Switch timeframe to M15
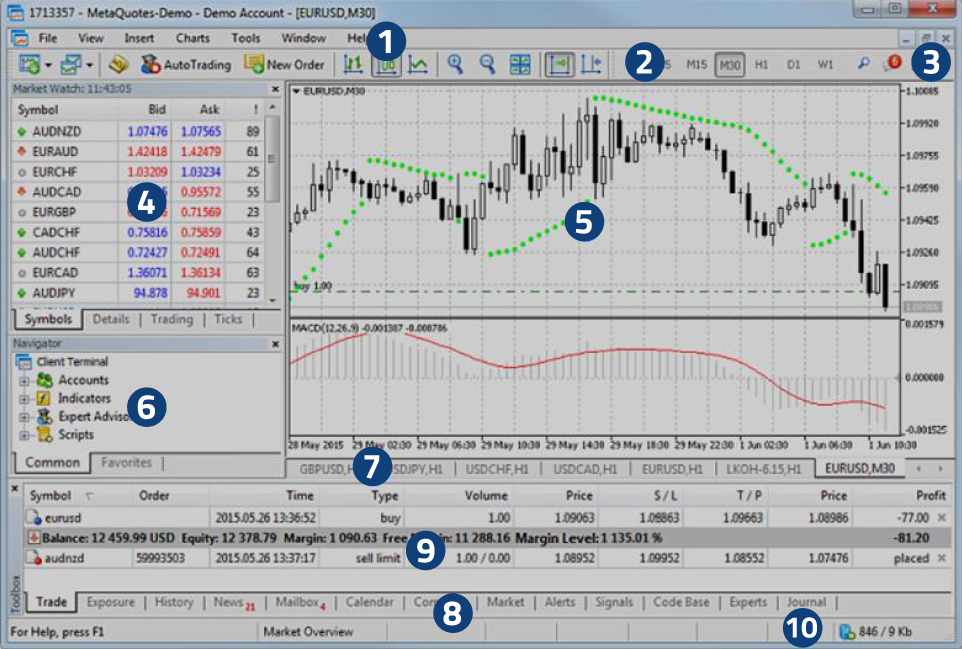 [x=696, y=64]
